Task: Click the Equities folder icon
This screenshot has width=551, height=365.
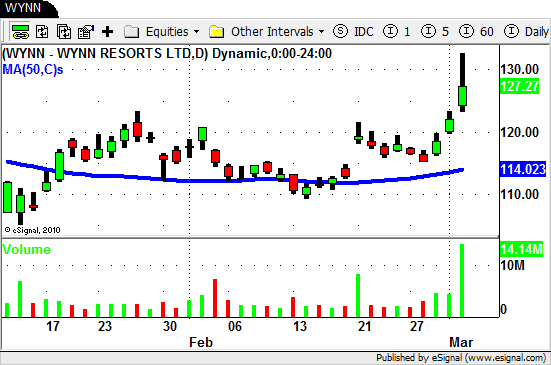Action: tap(131, 32)
